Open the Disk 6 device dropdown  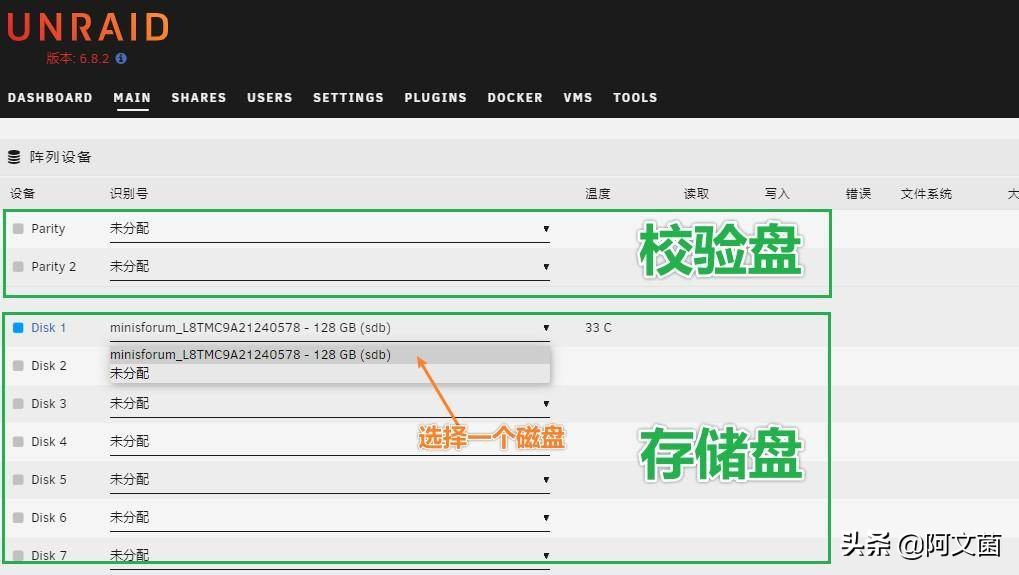pyautogui.click(x=329, y=518)
